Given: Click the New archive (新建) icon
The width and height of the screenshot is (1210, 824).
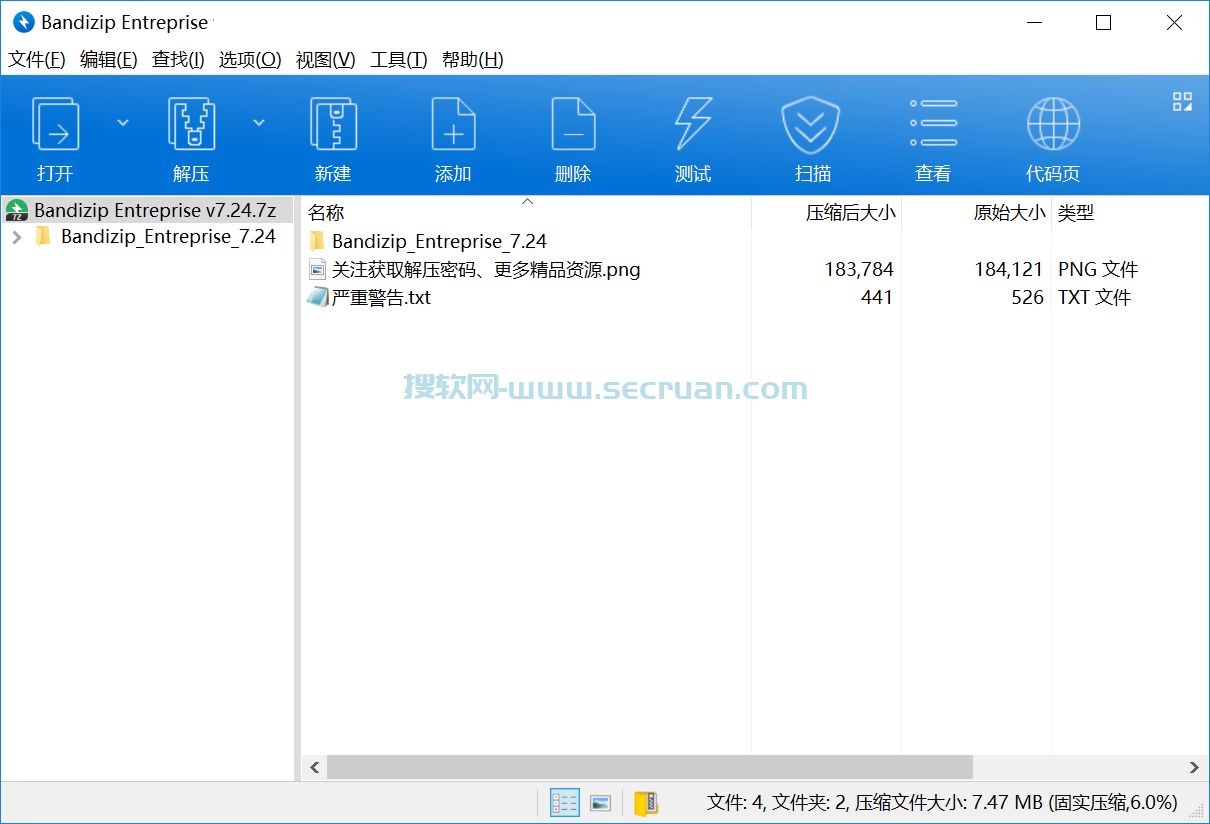Looking at the screenshot, I should click(333, 124).
